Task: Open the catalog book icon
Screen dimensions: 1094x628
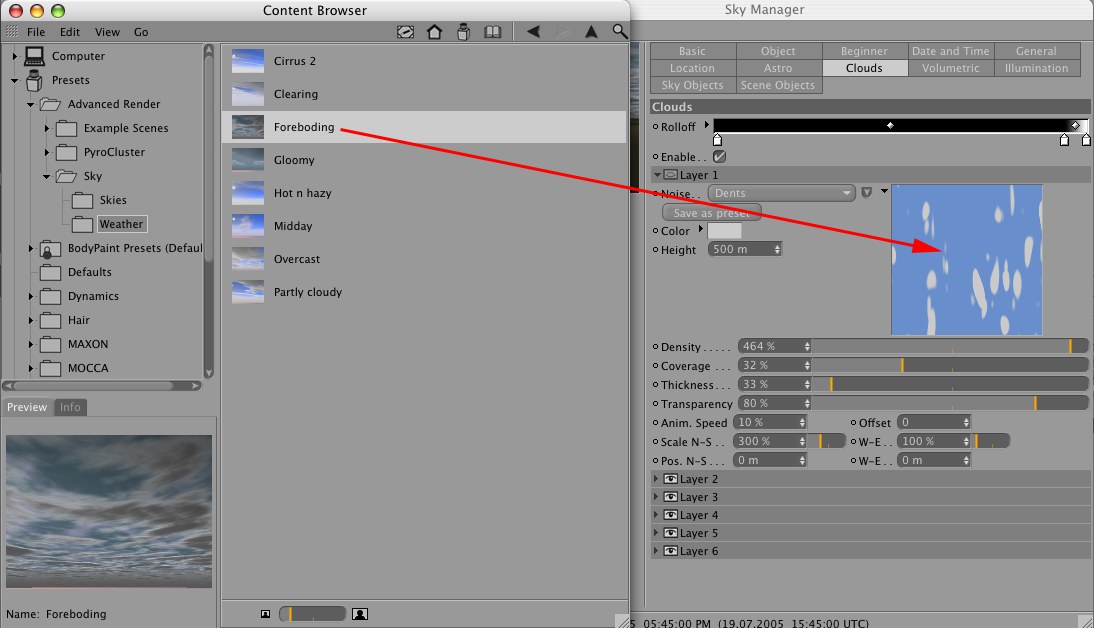Action: (x=492, y=32)
